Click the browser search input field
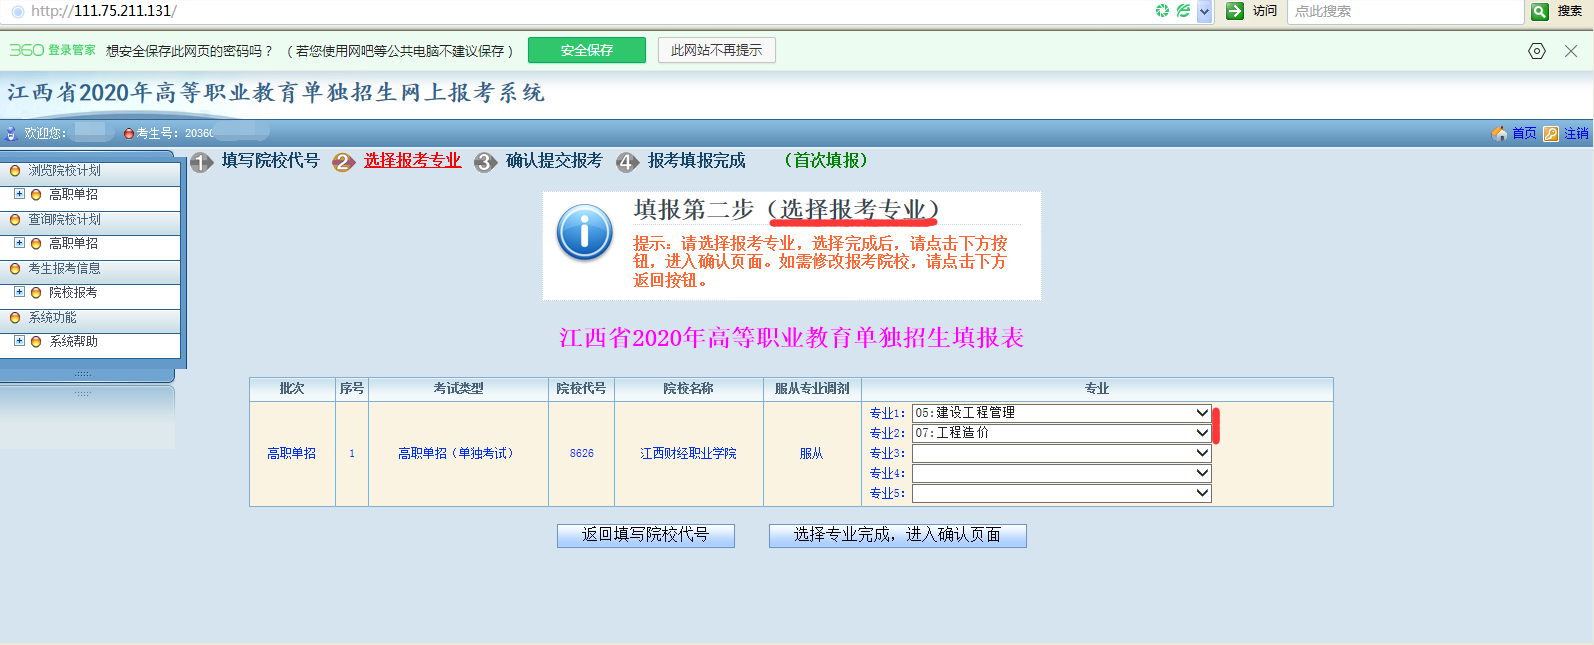1594x645 pixels. (1404, 11)
